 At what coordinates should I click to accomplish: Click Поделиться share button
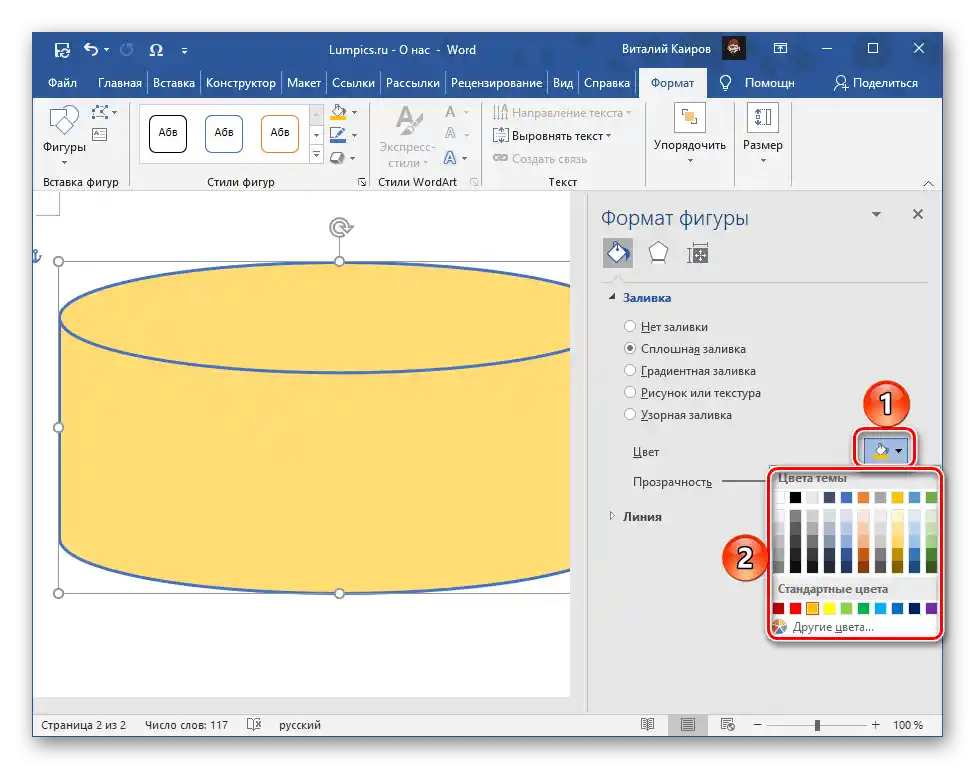click(876, 83)
